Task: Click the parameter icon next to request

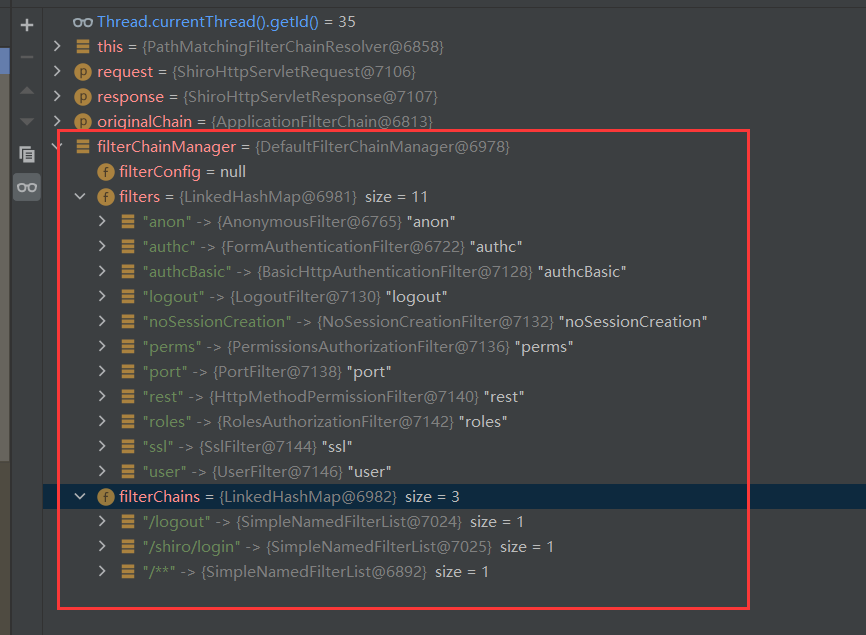Action: point(83,72)
